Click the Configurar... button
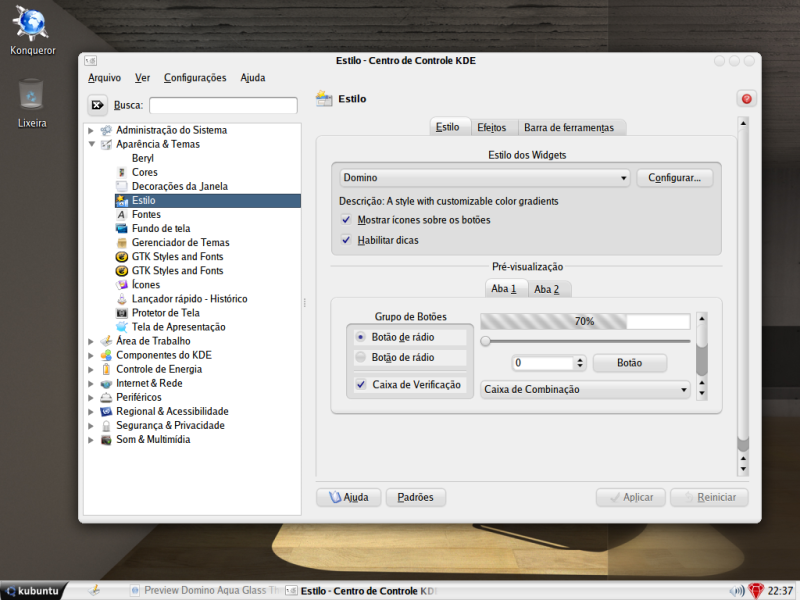This screenshot has width=800, height=600. coord(674,178)
